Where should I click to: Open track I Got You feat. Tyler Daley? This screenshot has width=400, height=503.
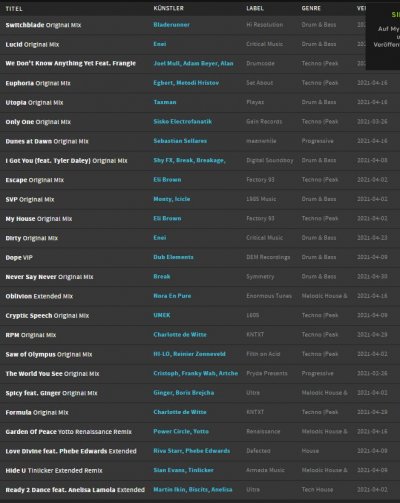pyautogui.click(x=66, y=161)
